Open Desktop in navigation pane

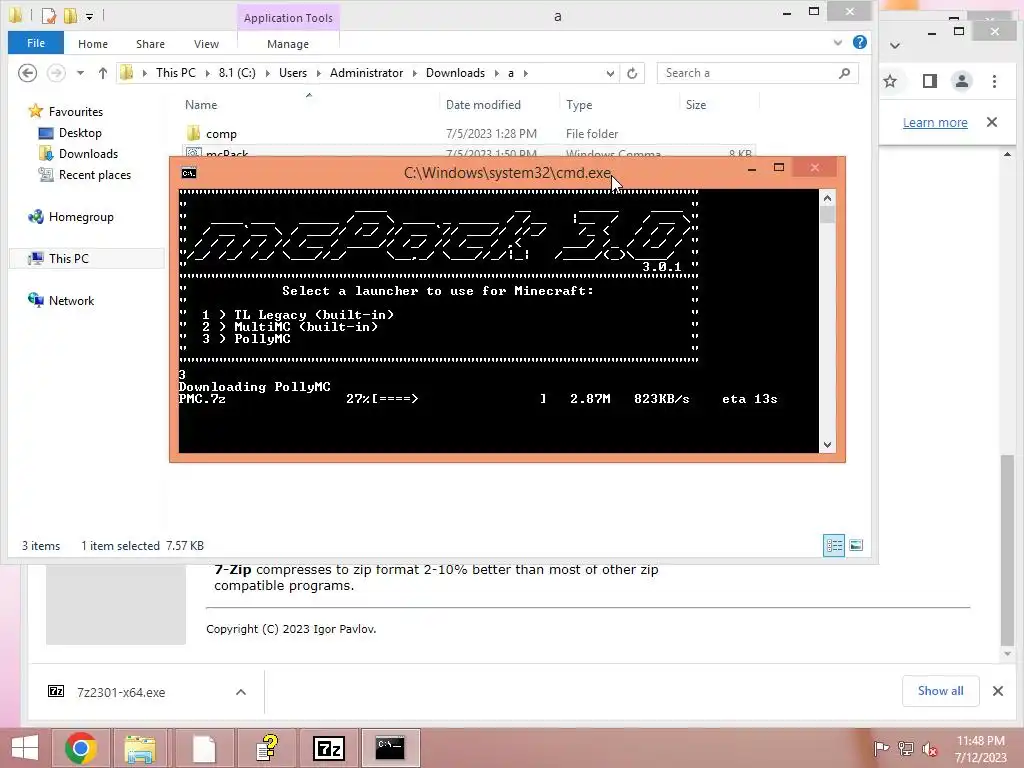coord(80,133)
